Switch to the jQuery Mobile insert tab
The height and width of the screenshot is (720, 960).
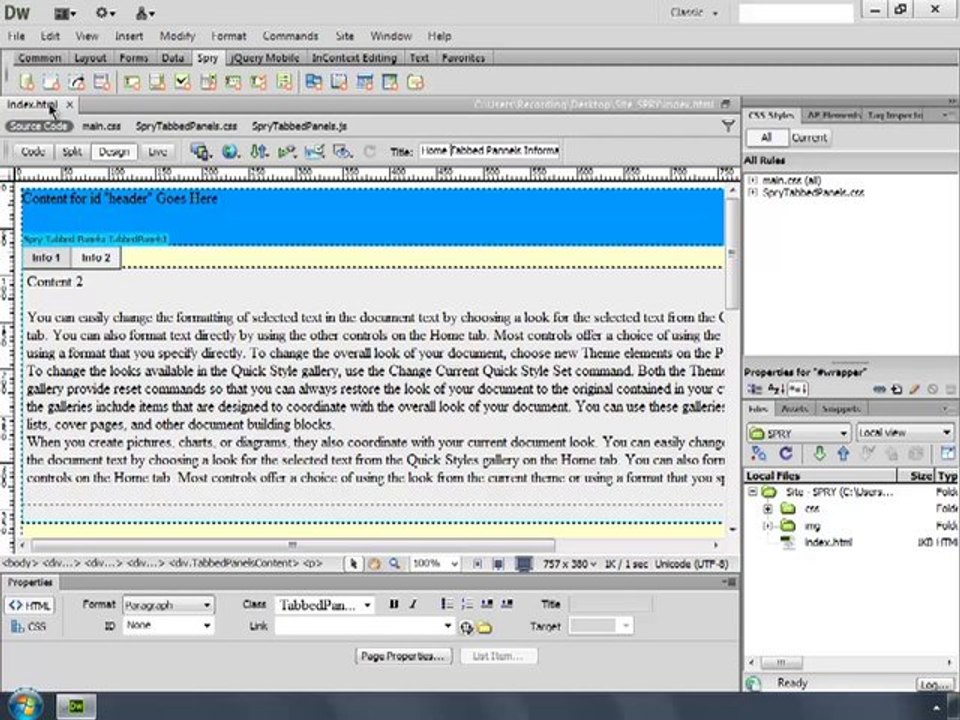coord(264,58)
